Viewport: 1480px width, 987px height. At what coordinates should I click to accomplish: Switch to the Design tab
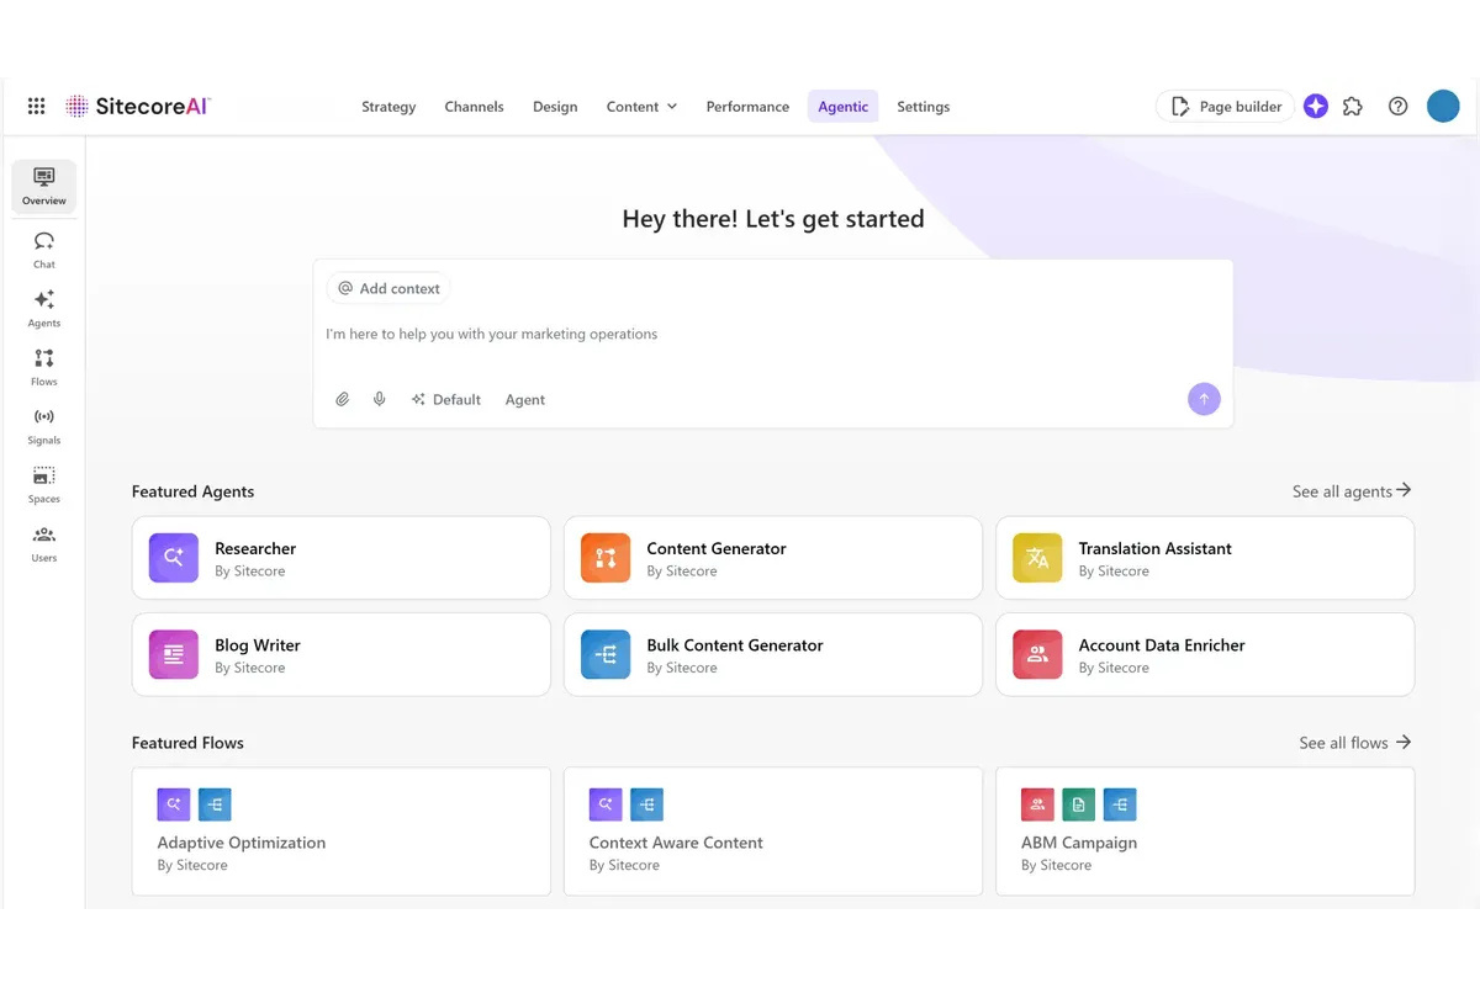[x=555, y=106]
